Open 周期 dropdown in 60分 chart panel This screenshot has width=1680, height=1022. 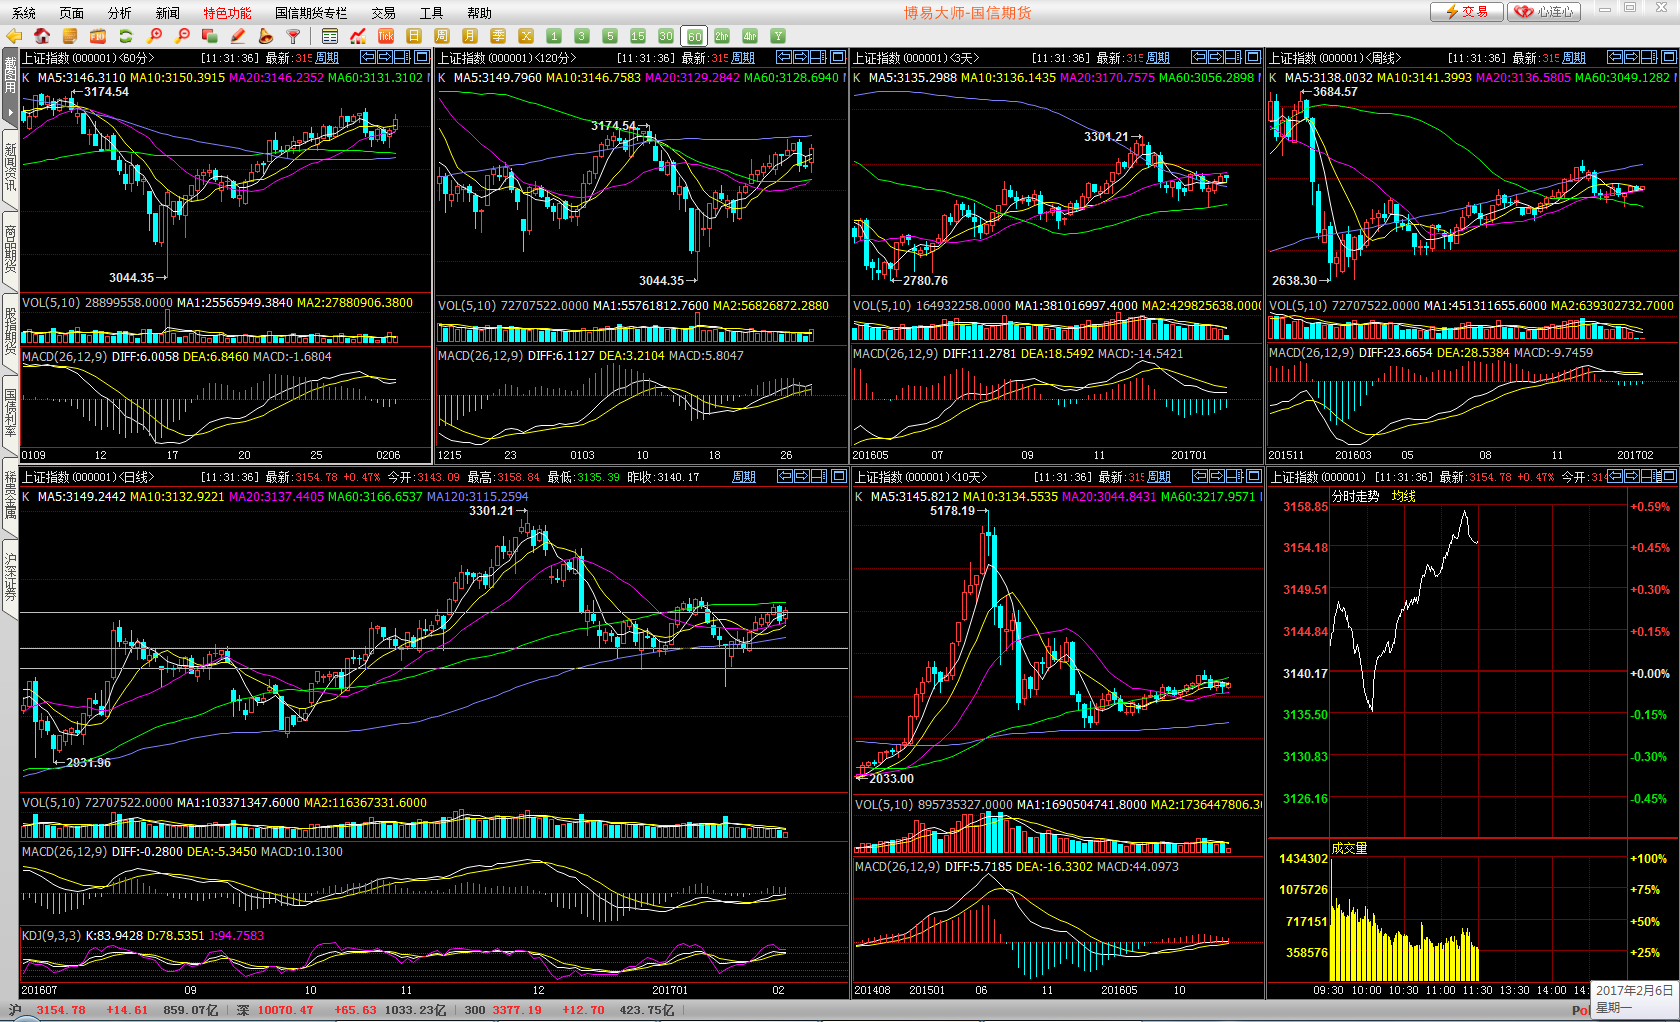327,58
